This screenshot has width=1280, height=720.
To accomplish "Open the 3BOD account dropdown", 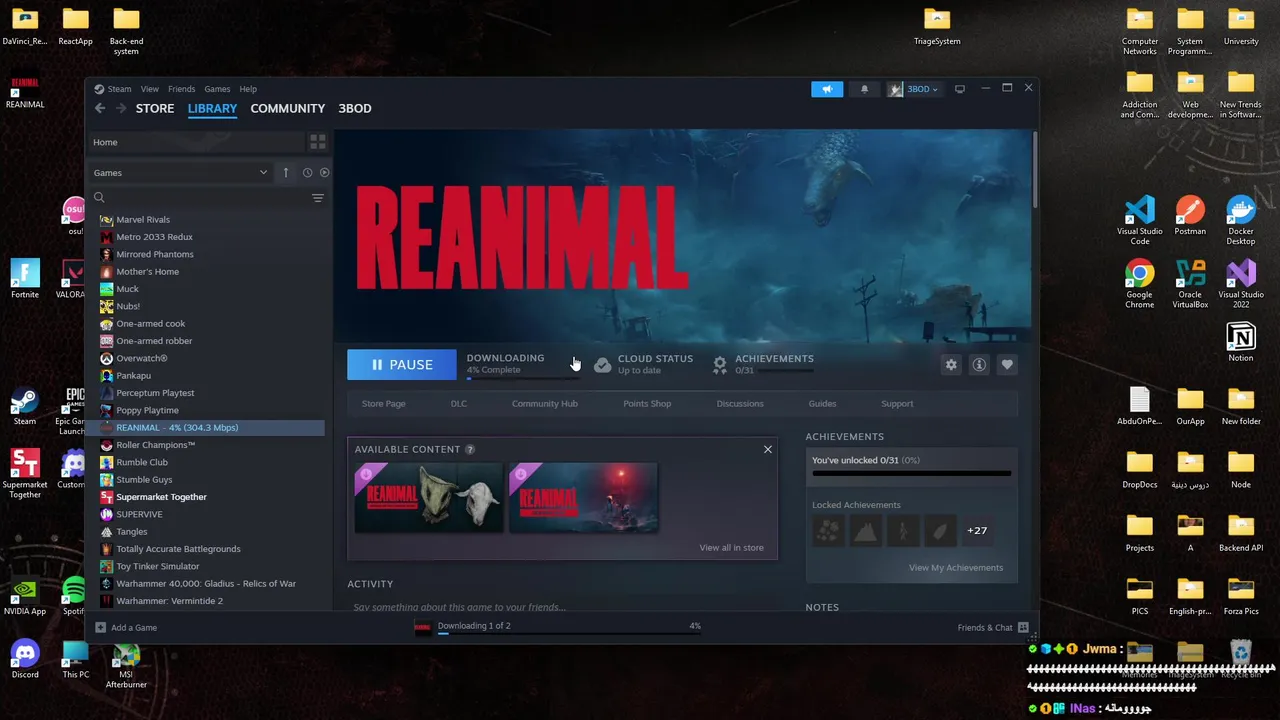I will (x=914, y=89).
